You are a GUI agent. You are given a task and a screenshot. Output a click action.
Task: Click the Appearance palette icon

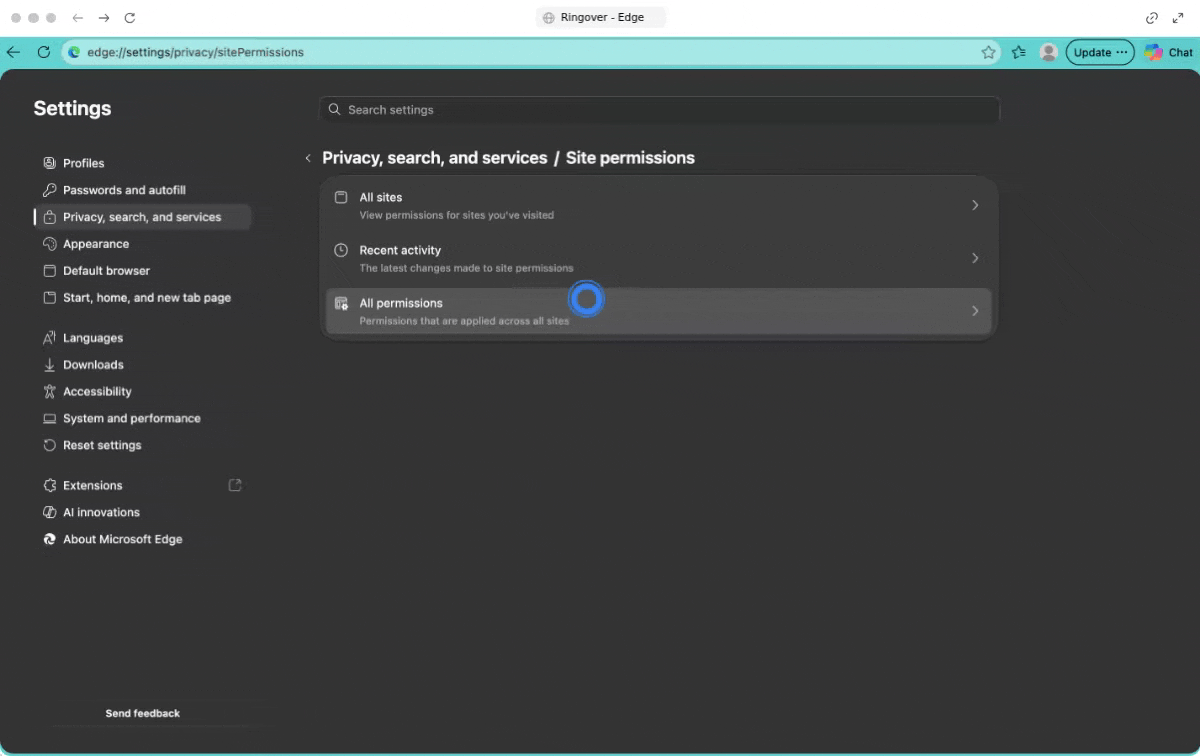pyautogui.click(x=50, y=244)
